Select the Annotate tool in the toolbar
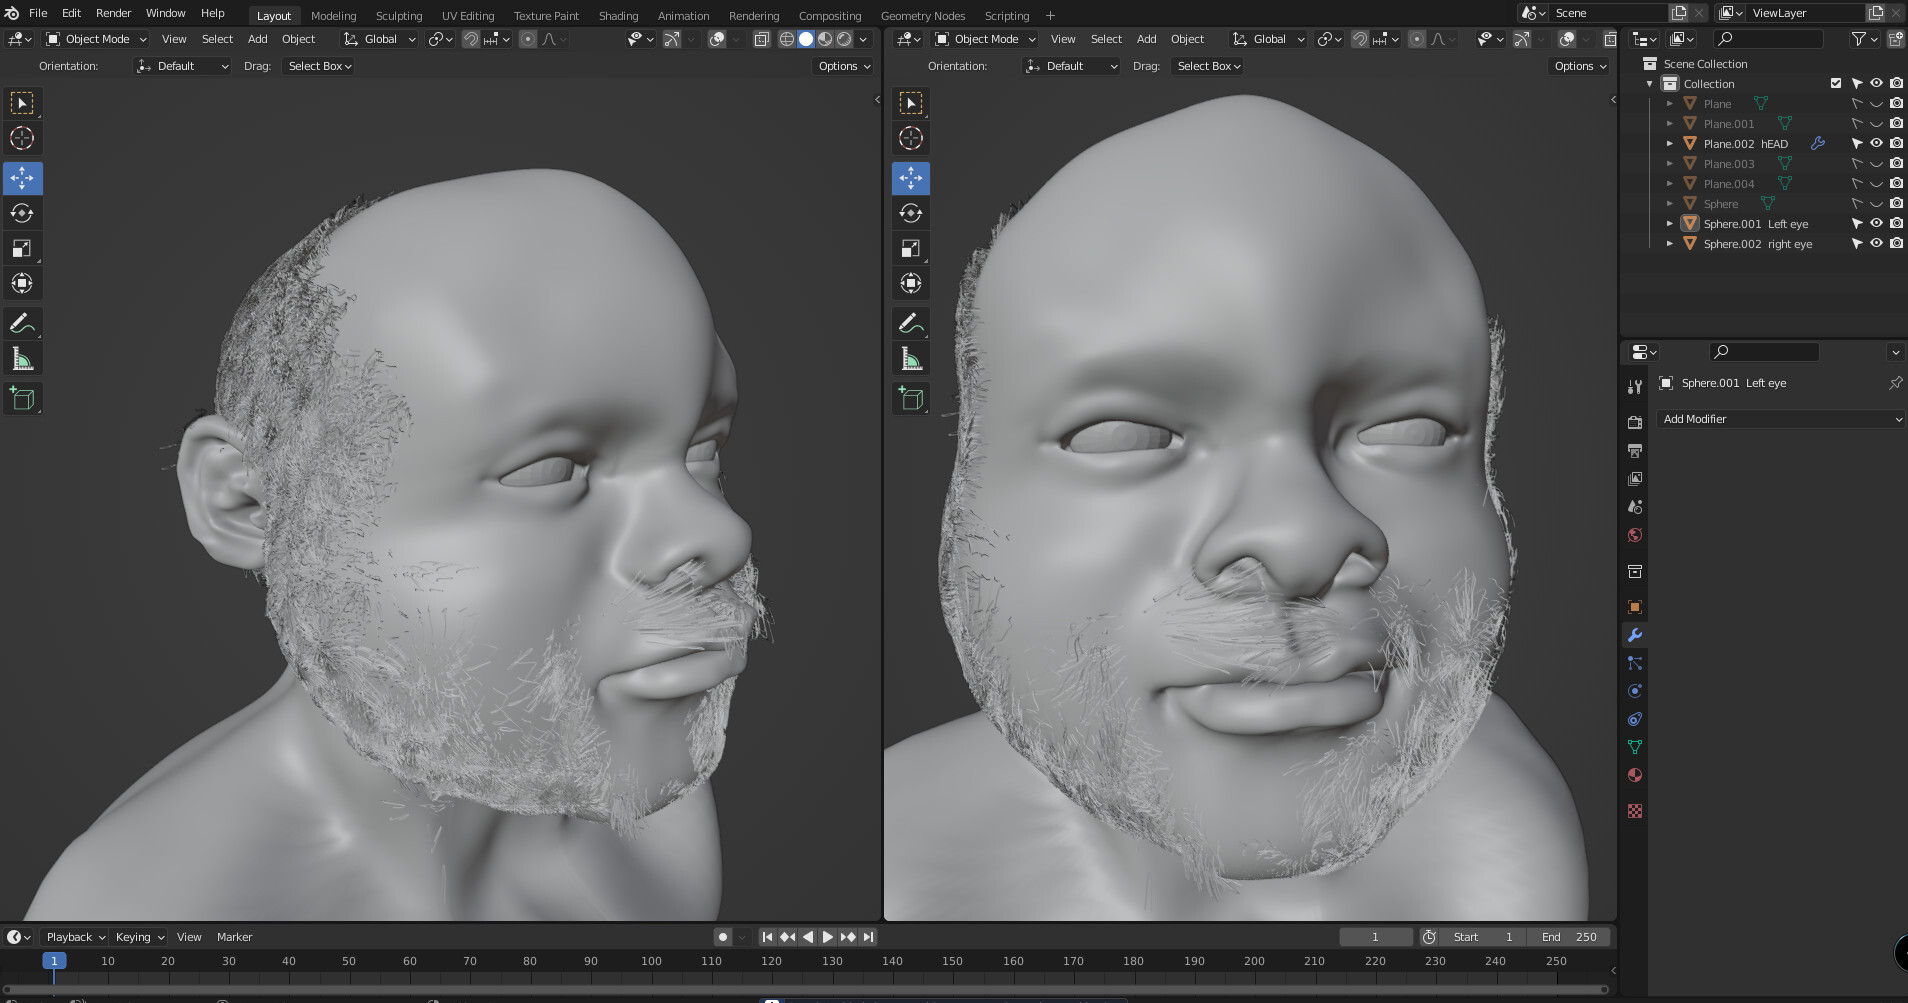This screenshot has height=1003, width=1908. [x=22, y=322]
